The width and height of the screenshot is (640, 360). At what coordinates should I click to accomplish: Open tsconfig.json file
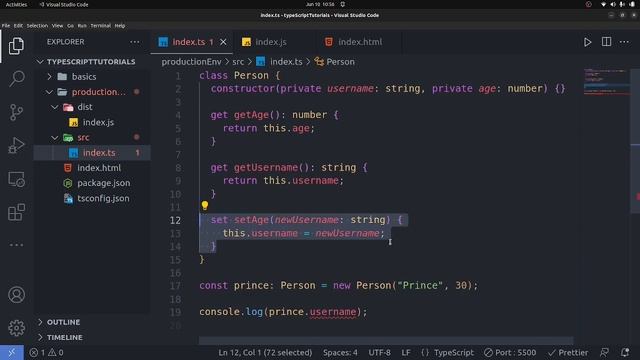pos(103,198)
